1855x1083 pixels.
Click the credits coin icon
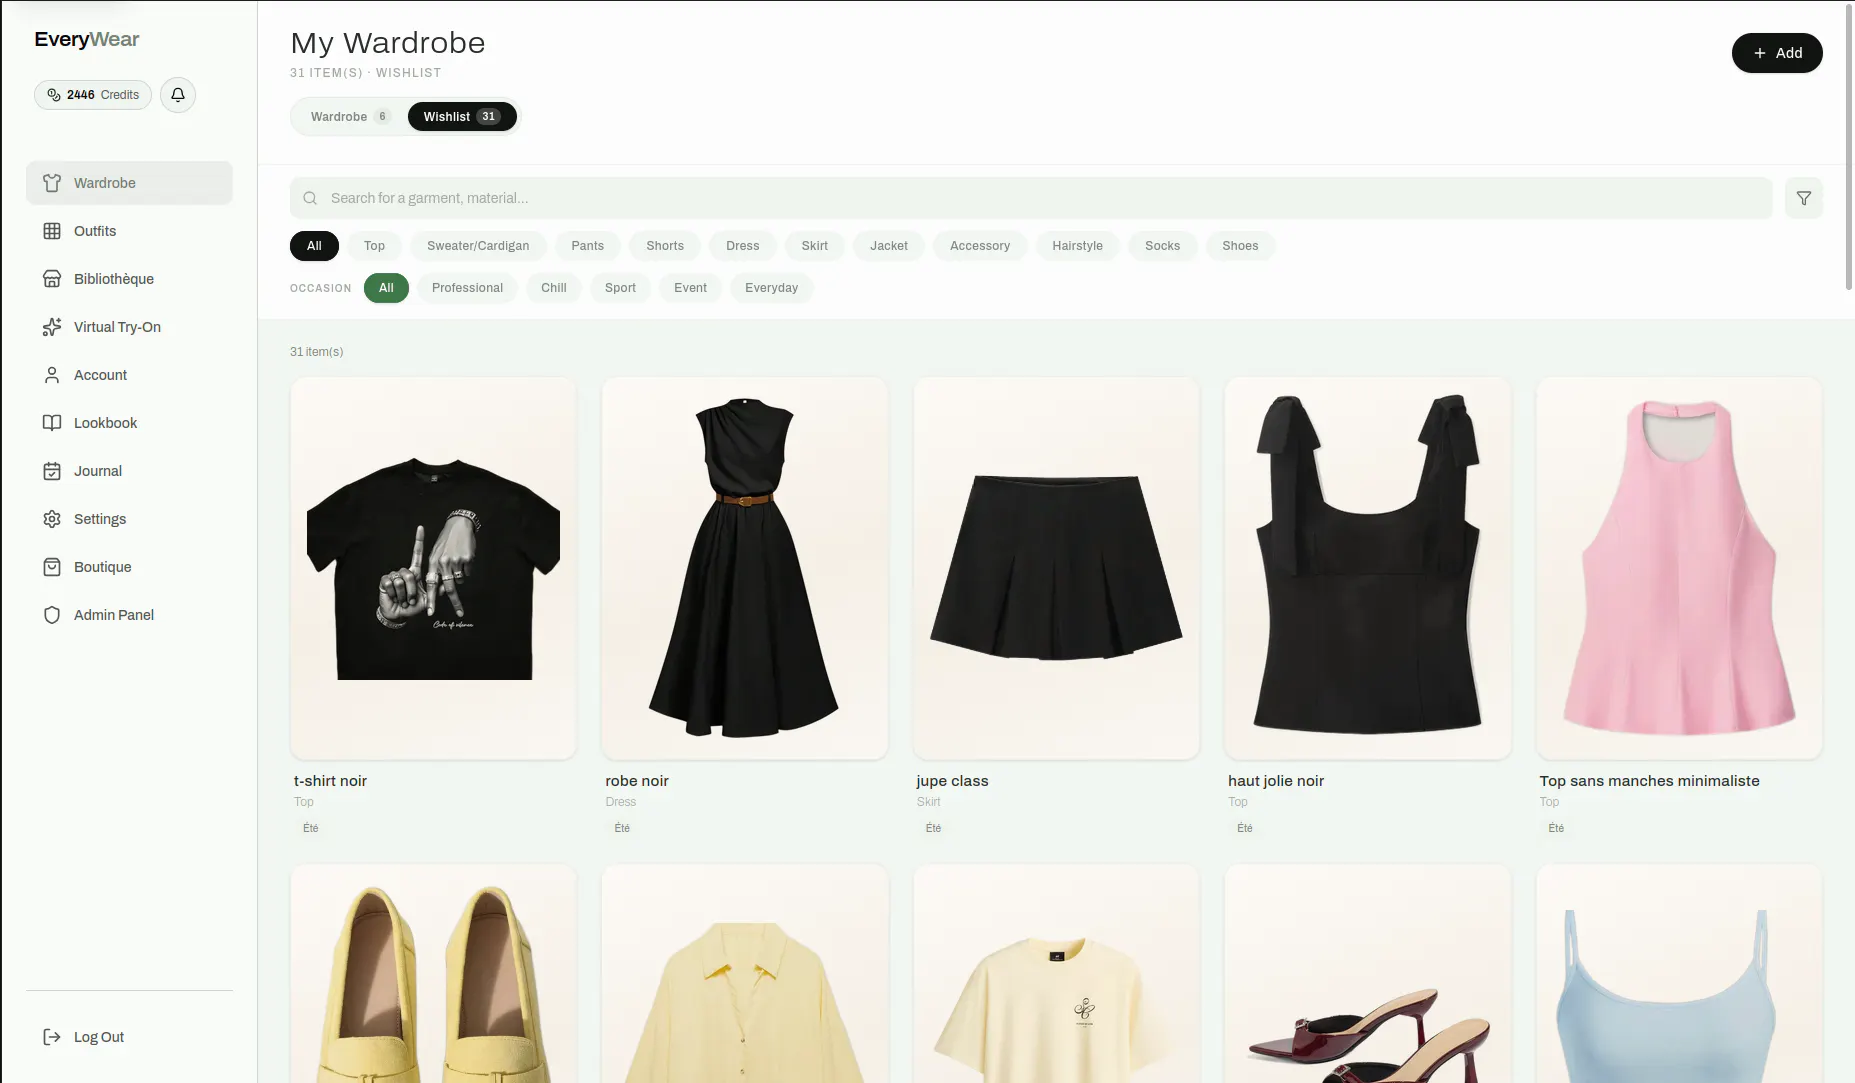(x=54, y=95)
